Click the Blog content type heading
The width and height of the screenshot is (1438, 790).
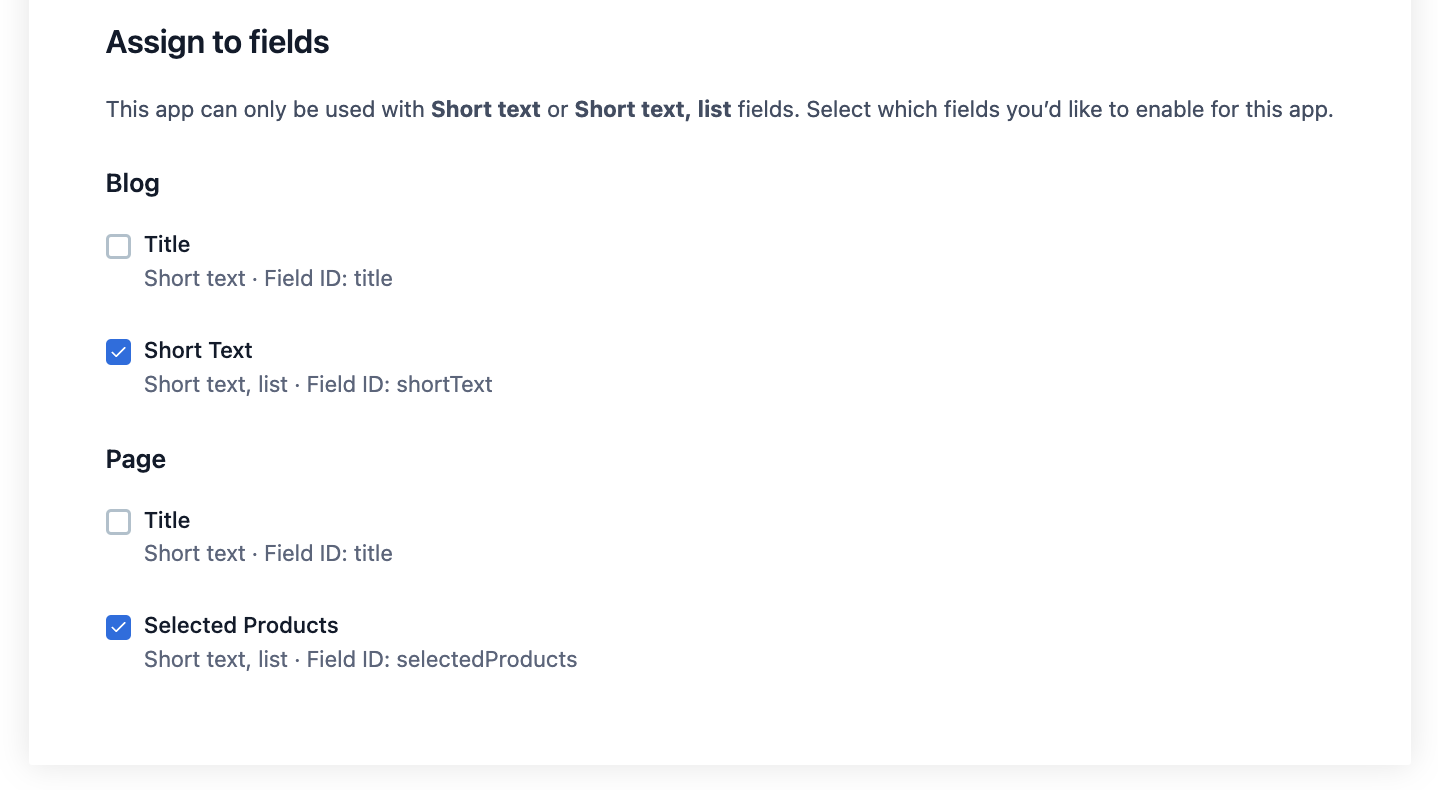(x=132, y=183)
